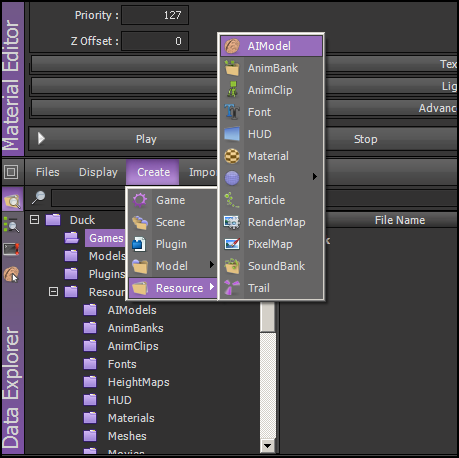
Task: Choose SoundBank in the submenu
Action: [x=271, y=266]
